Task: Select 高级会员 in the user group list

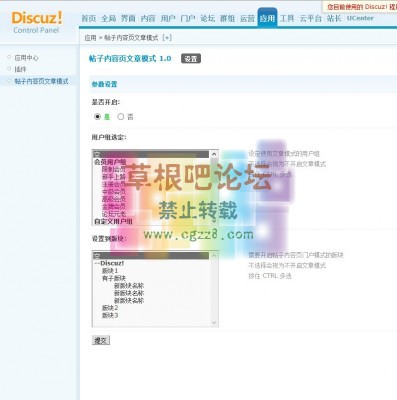Action: click(x=114, y=199)
